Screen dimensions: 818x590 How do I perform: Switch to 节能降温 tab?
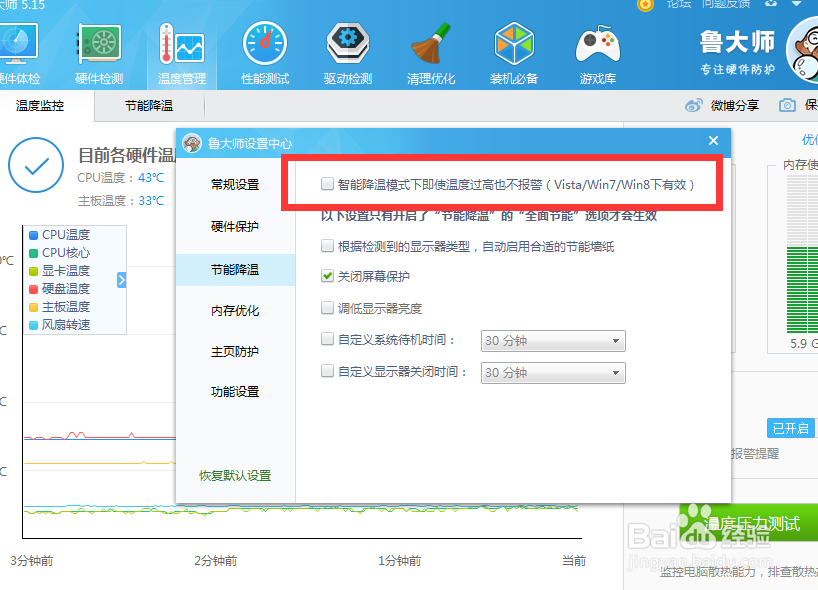[x=149, y=106]
